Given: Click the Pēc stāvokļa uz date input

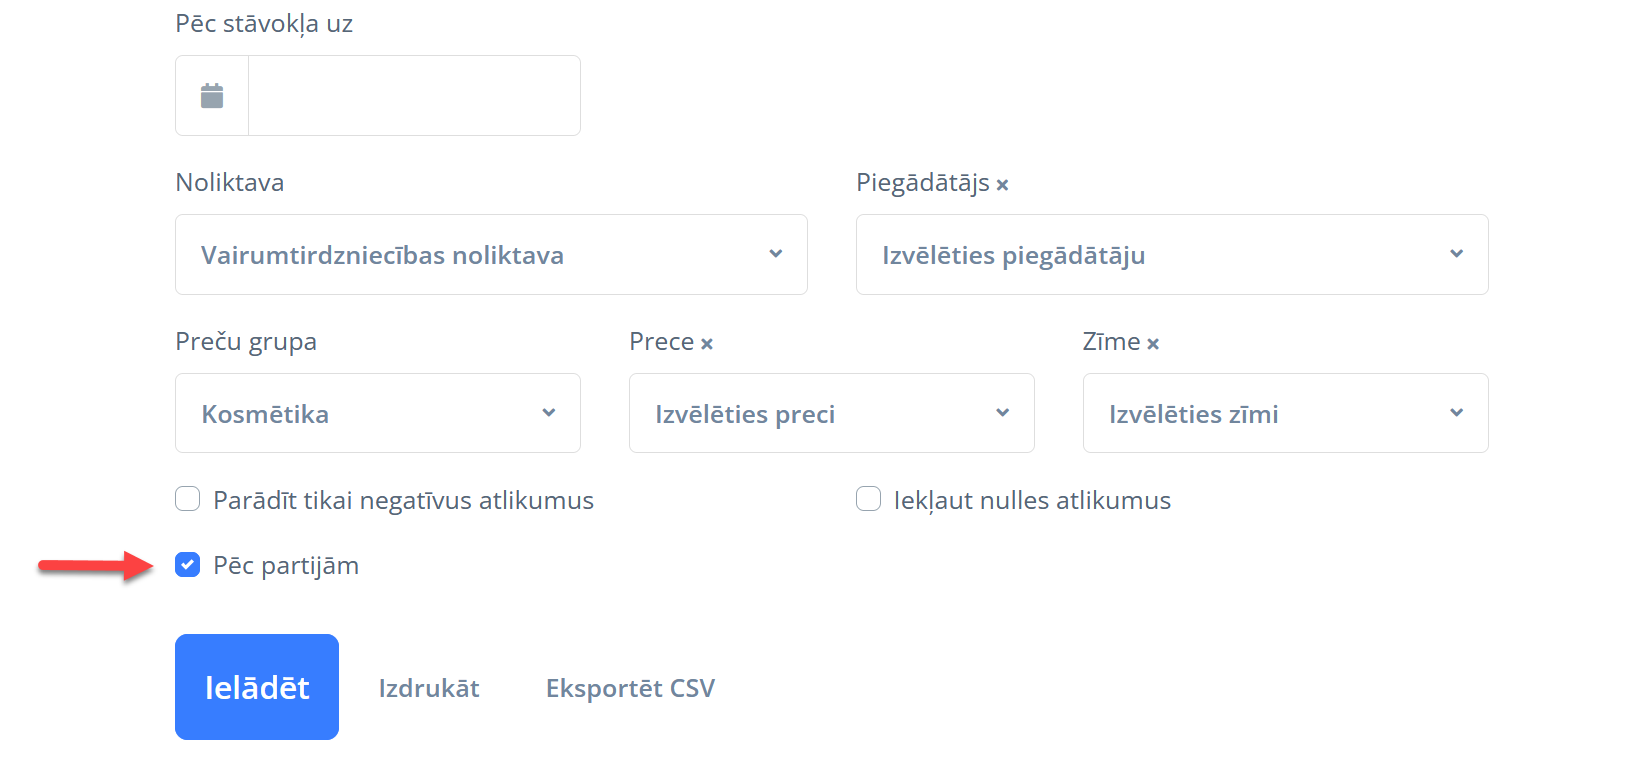Looking at the screenshot, I should coord(414,96).
